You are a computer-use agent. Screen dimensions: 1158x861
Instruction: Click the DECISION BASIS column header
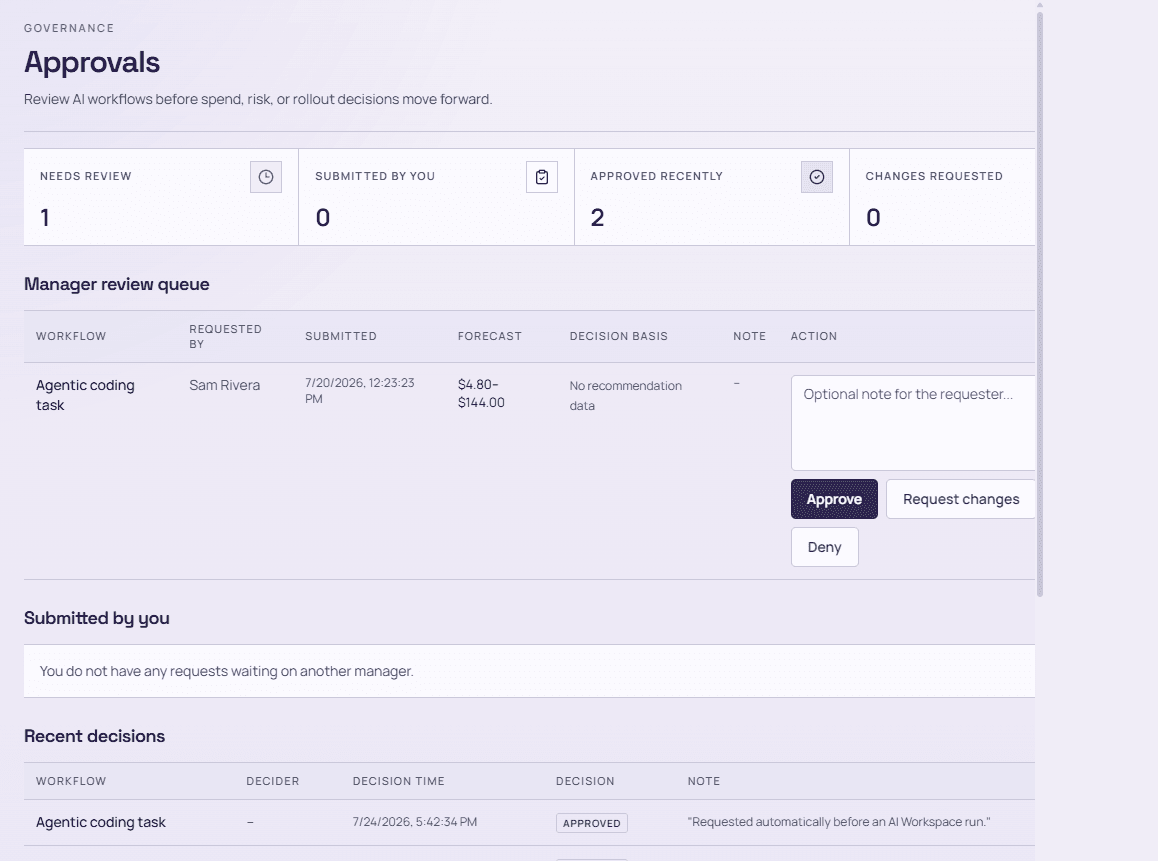(x=618, y=336)
